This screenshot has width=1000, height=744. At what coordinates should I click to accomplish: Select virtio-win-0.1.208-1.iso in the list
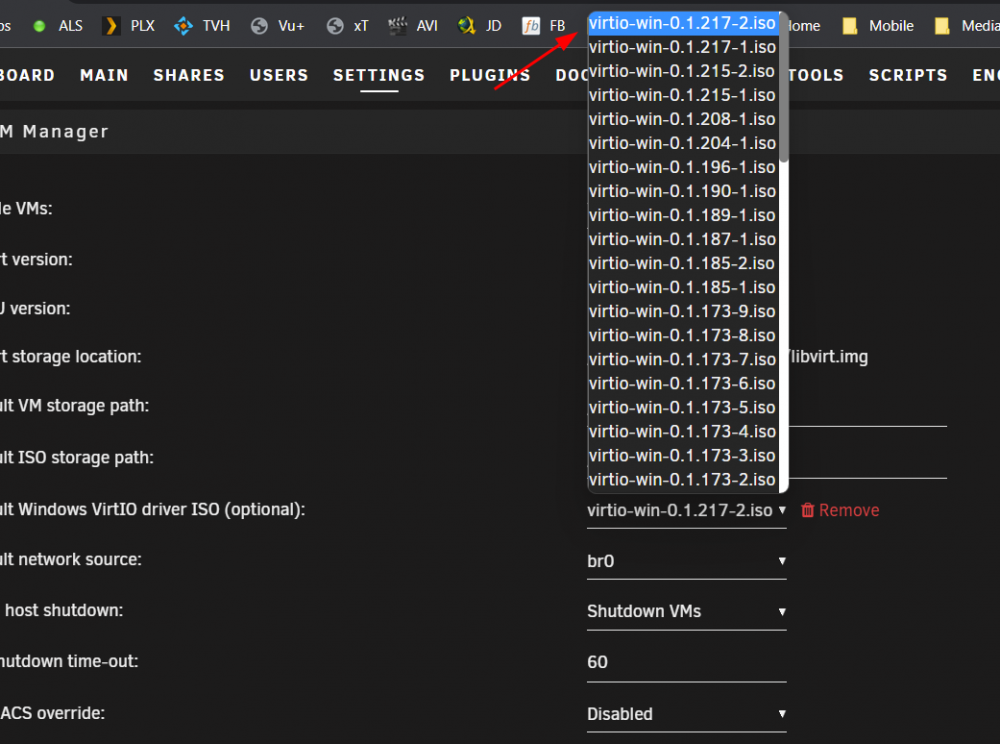point(682,119)
